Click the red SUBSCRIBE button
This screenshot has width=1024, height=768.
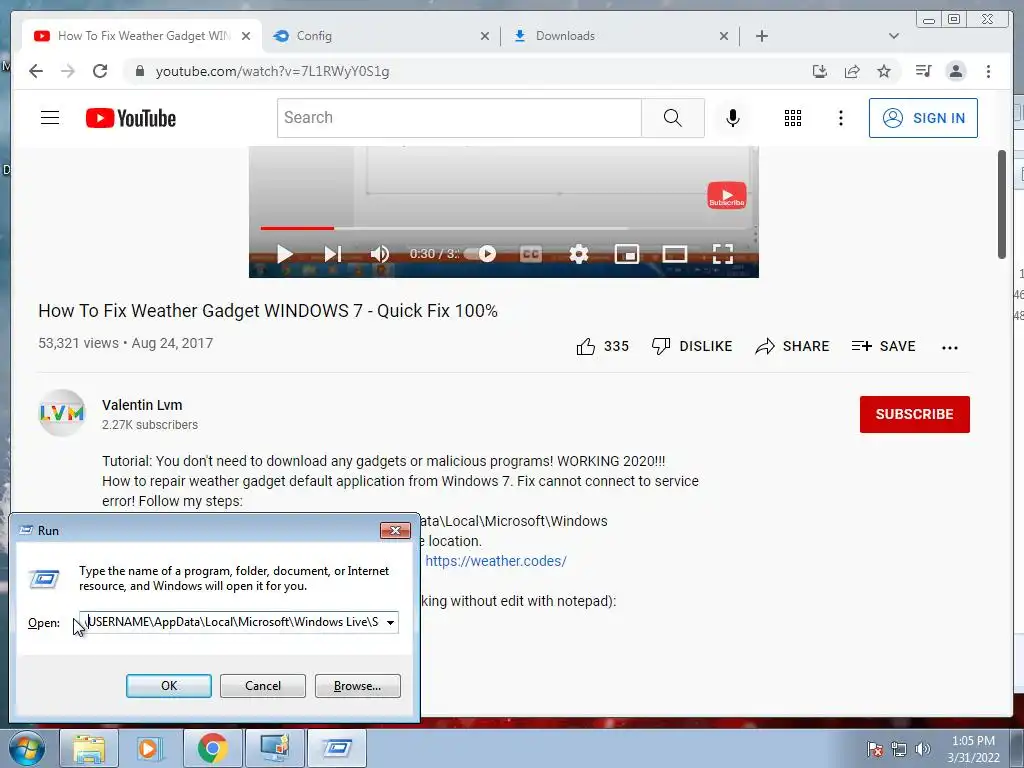tap(914, 414)
